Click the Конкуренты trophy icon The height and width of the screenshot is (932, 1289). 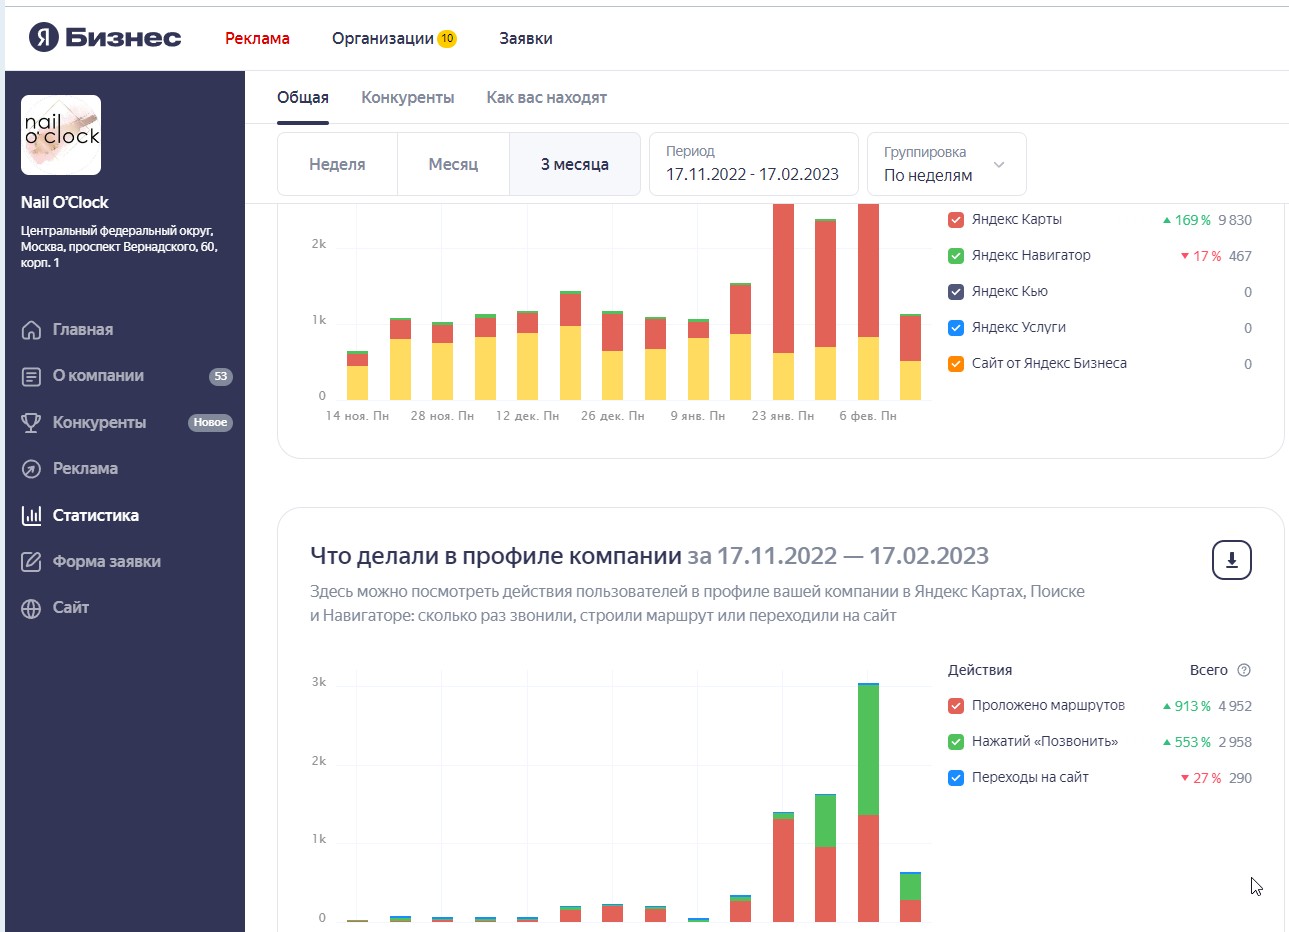(31, 423)
